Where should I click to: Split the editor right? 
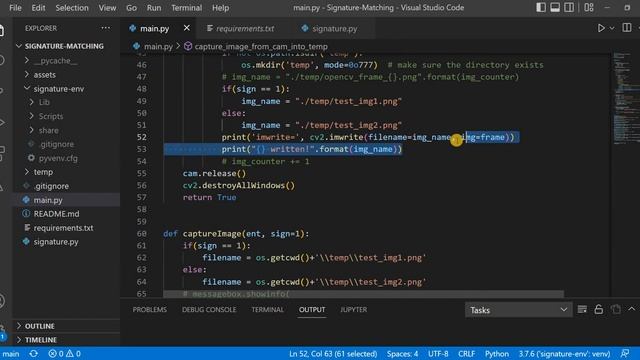click(627, 28)
